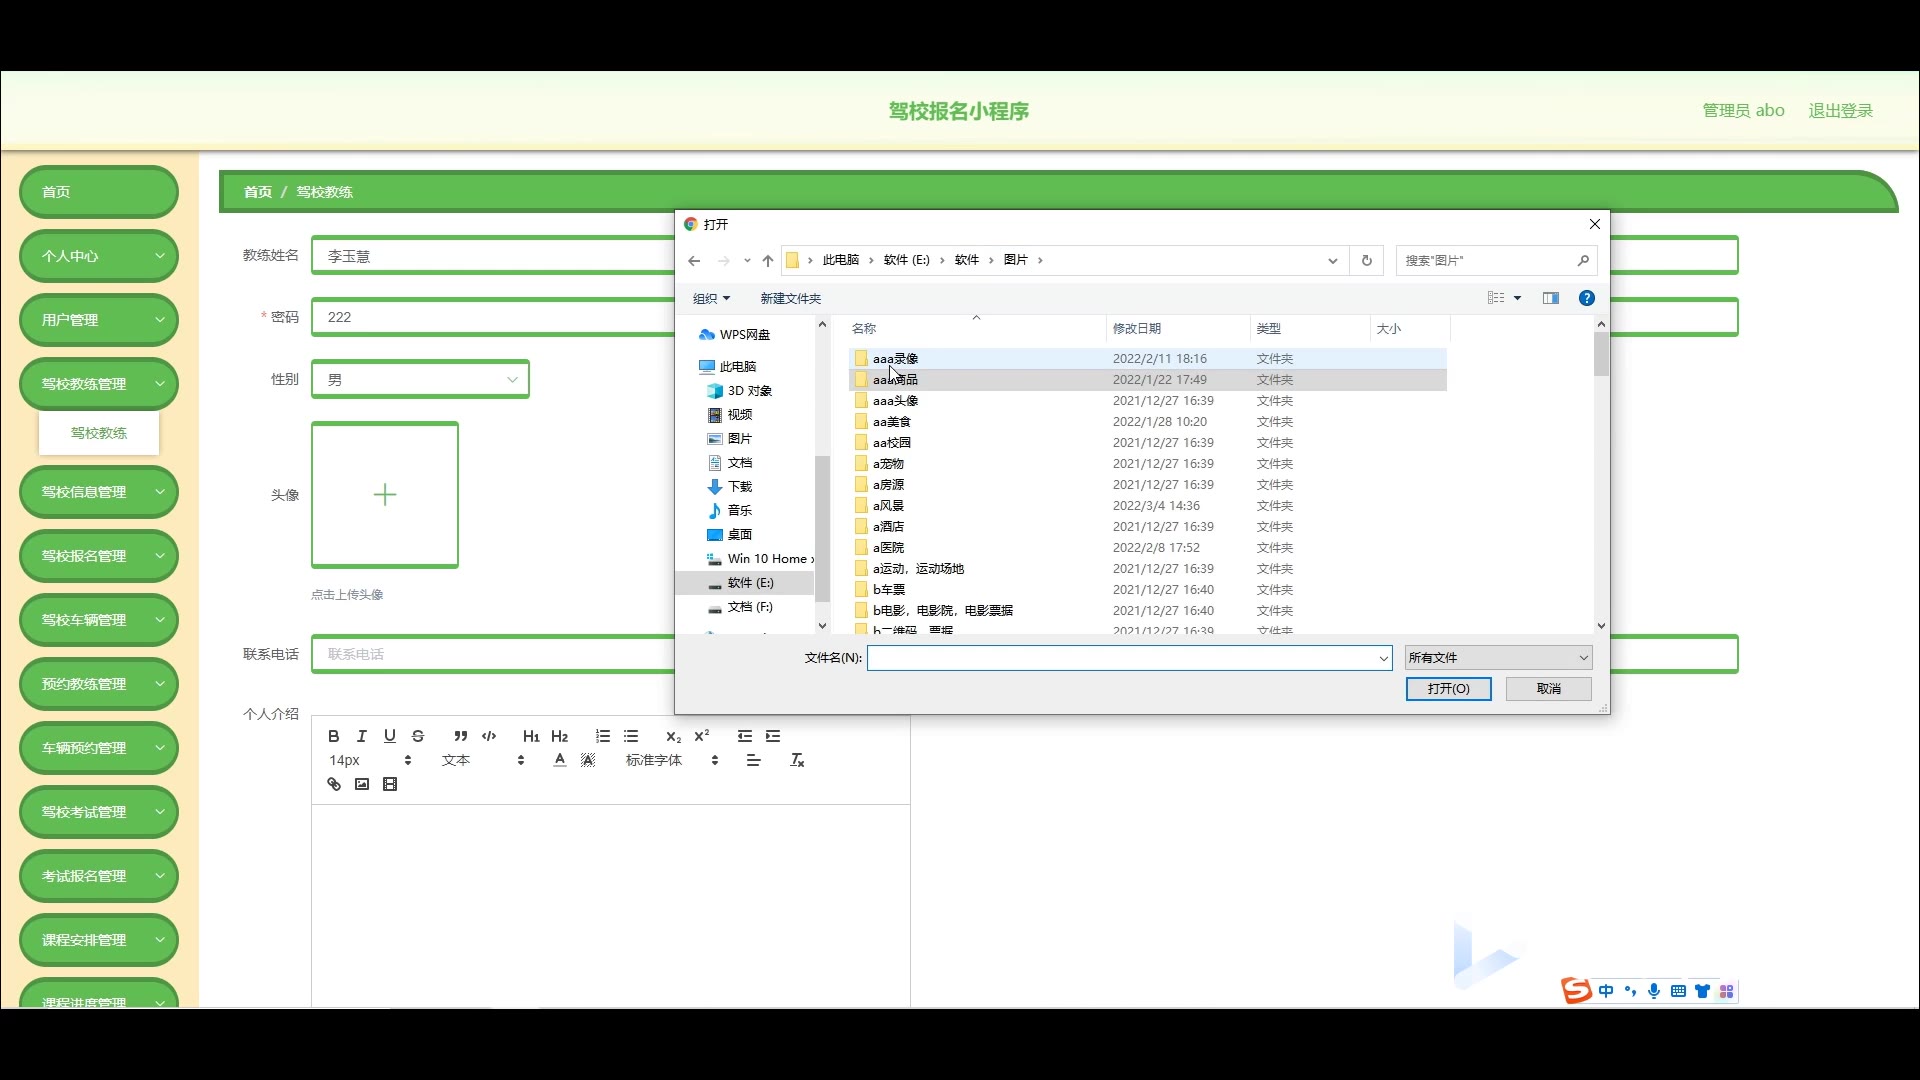This screenshot has width=1920, height=1080.
Task: Open the 所有文件 file type dropdown
Action: pos(1497,657)
